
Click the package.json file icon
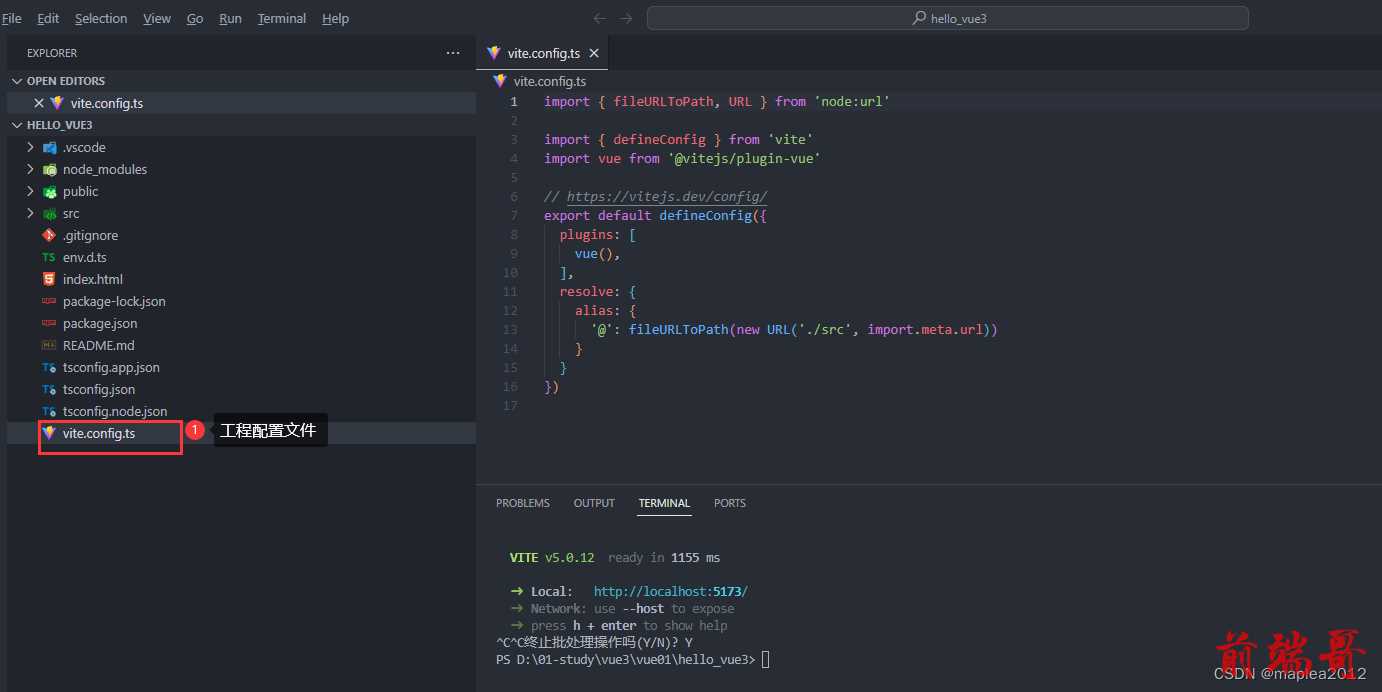point(49,323)
